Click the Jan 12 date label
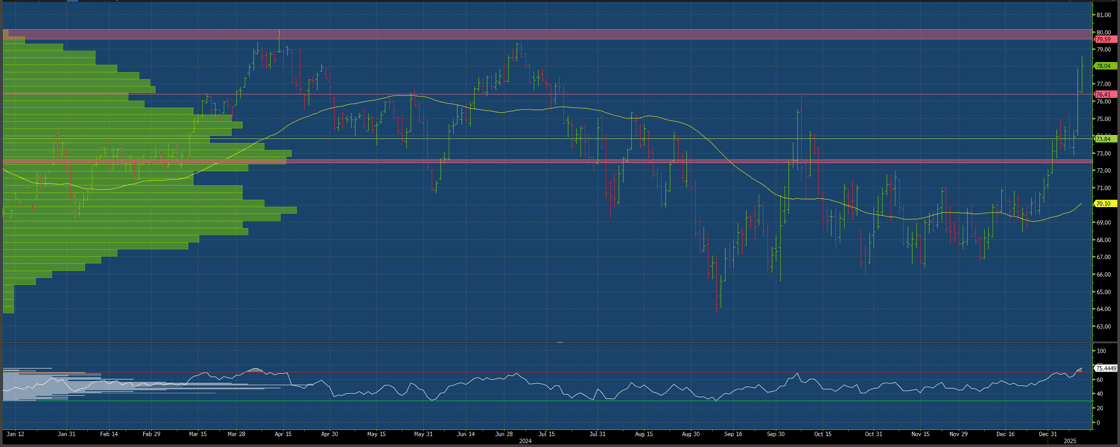Screen dimensions: 1120x447 coord(13,433)
